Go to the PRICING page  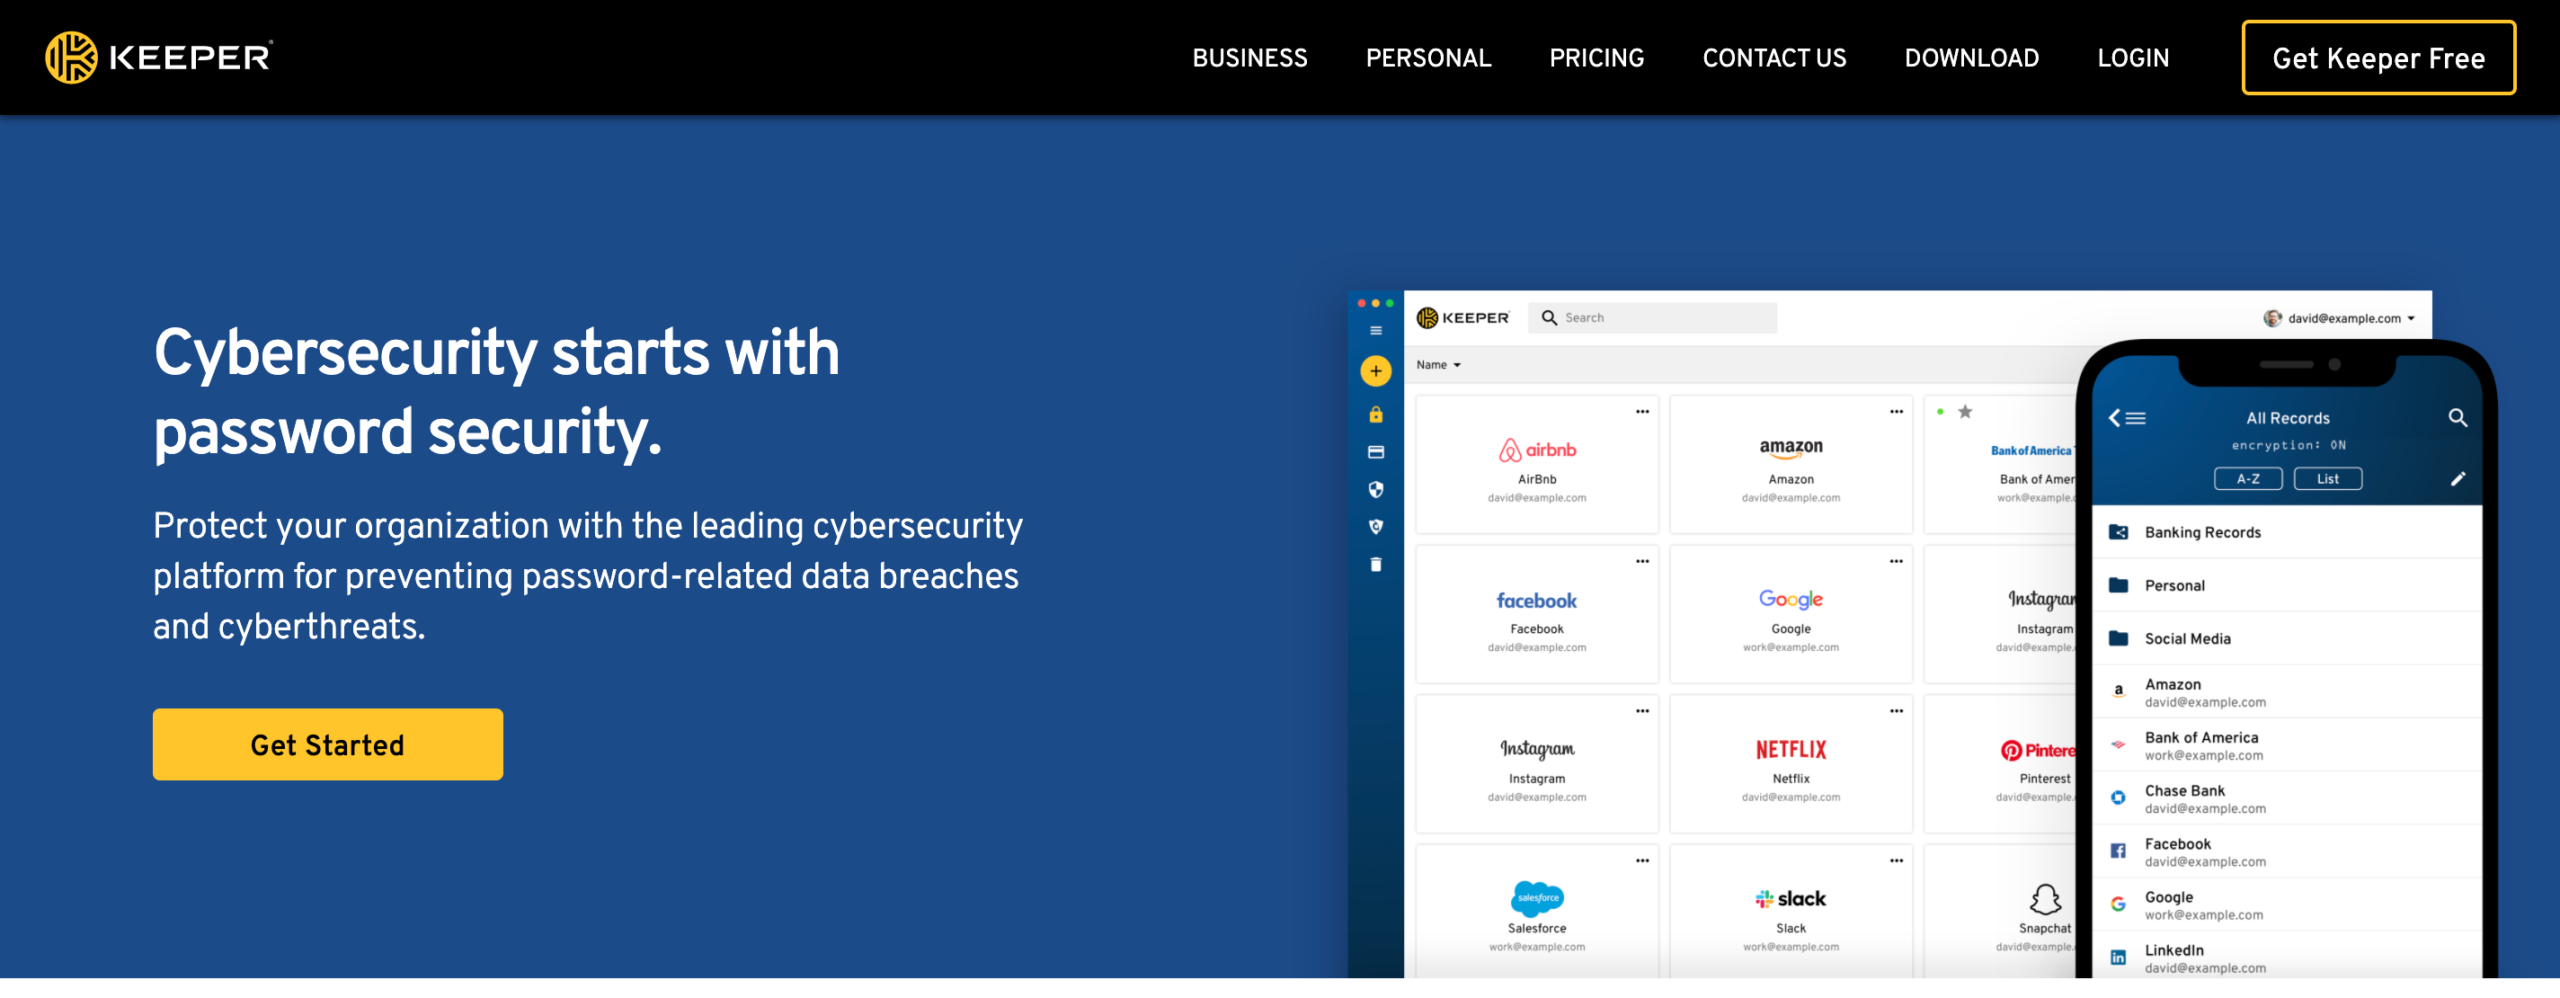tap(1596, 58)
